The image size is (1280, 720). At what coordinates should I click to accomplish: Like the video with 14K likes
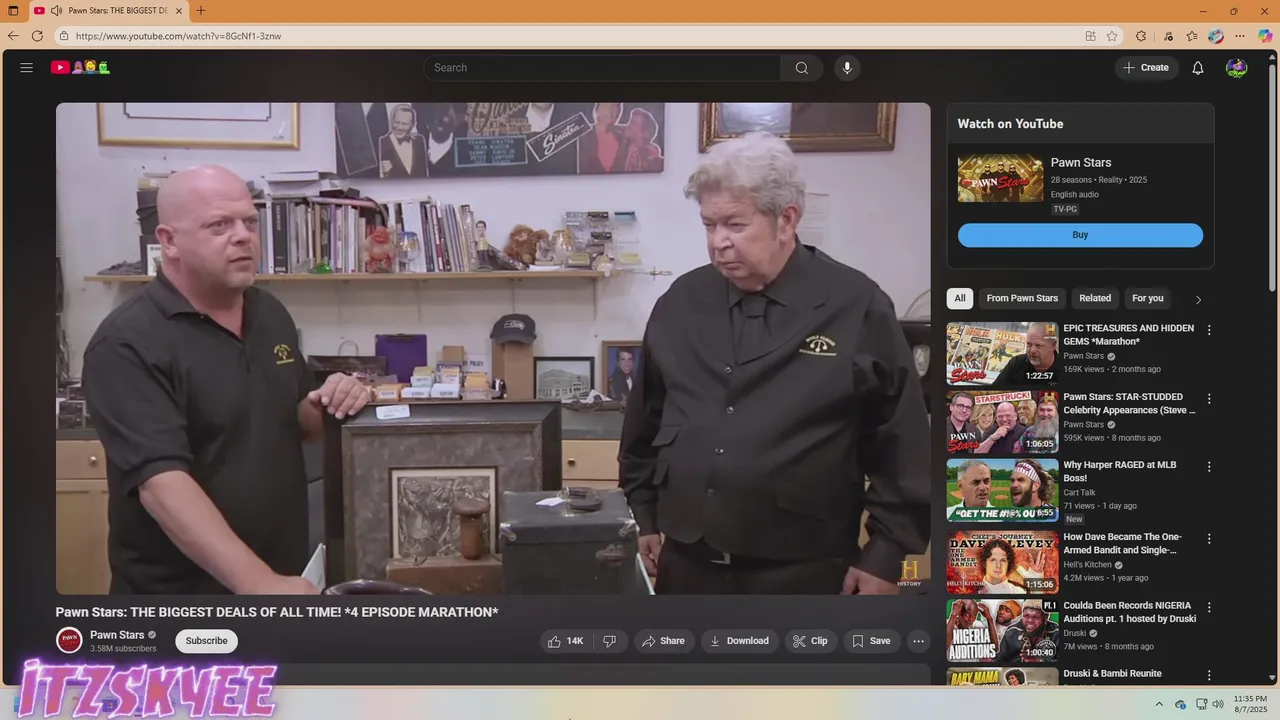click(x=566, y=641)
